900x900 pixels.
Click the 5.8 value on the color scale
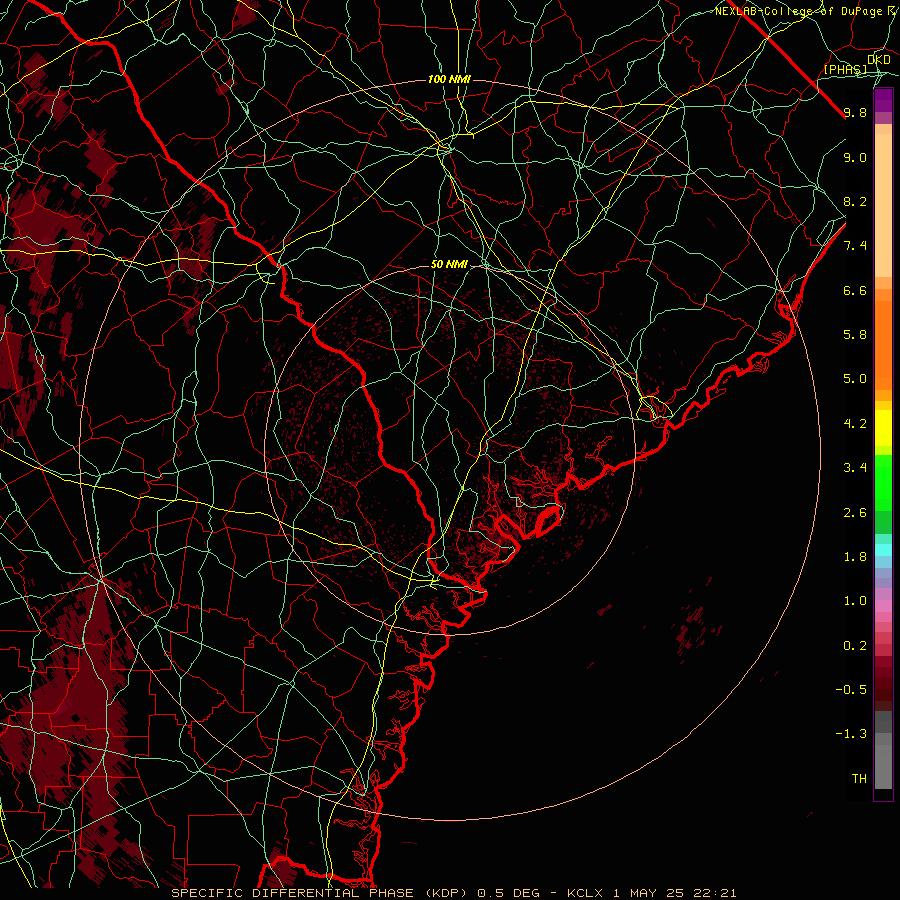[855, 335]
